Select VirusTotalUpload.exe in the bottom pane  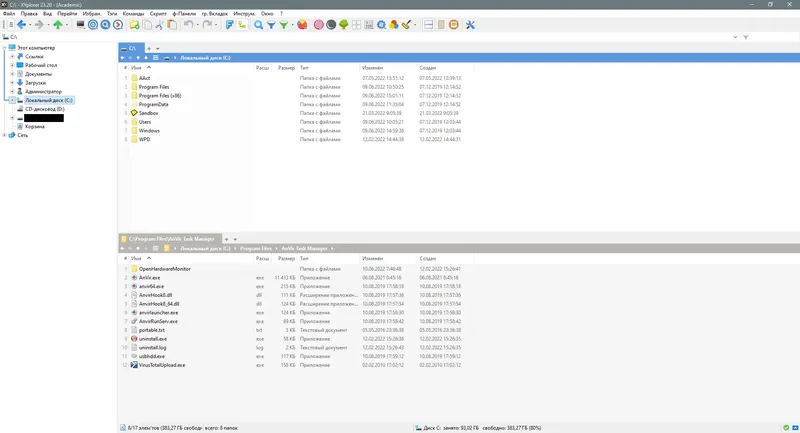click(162, 365)
